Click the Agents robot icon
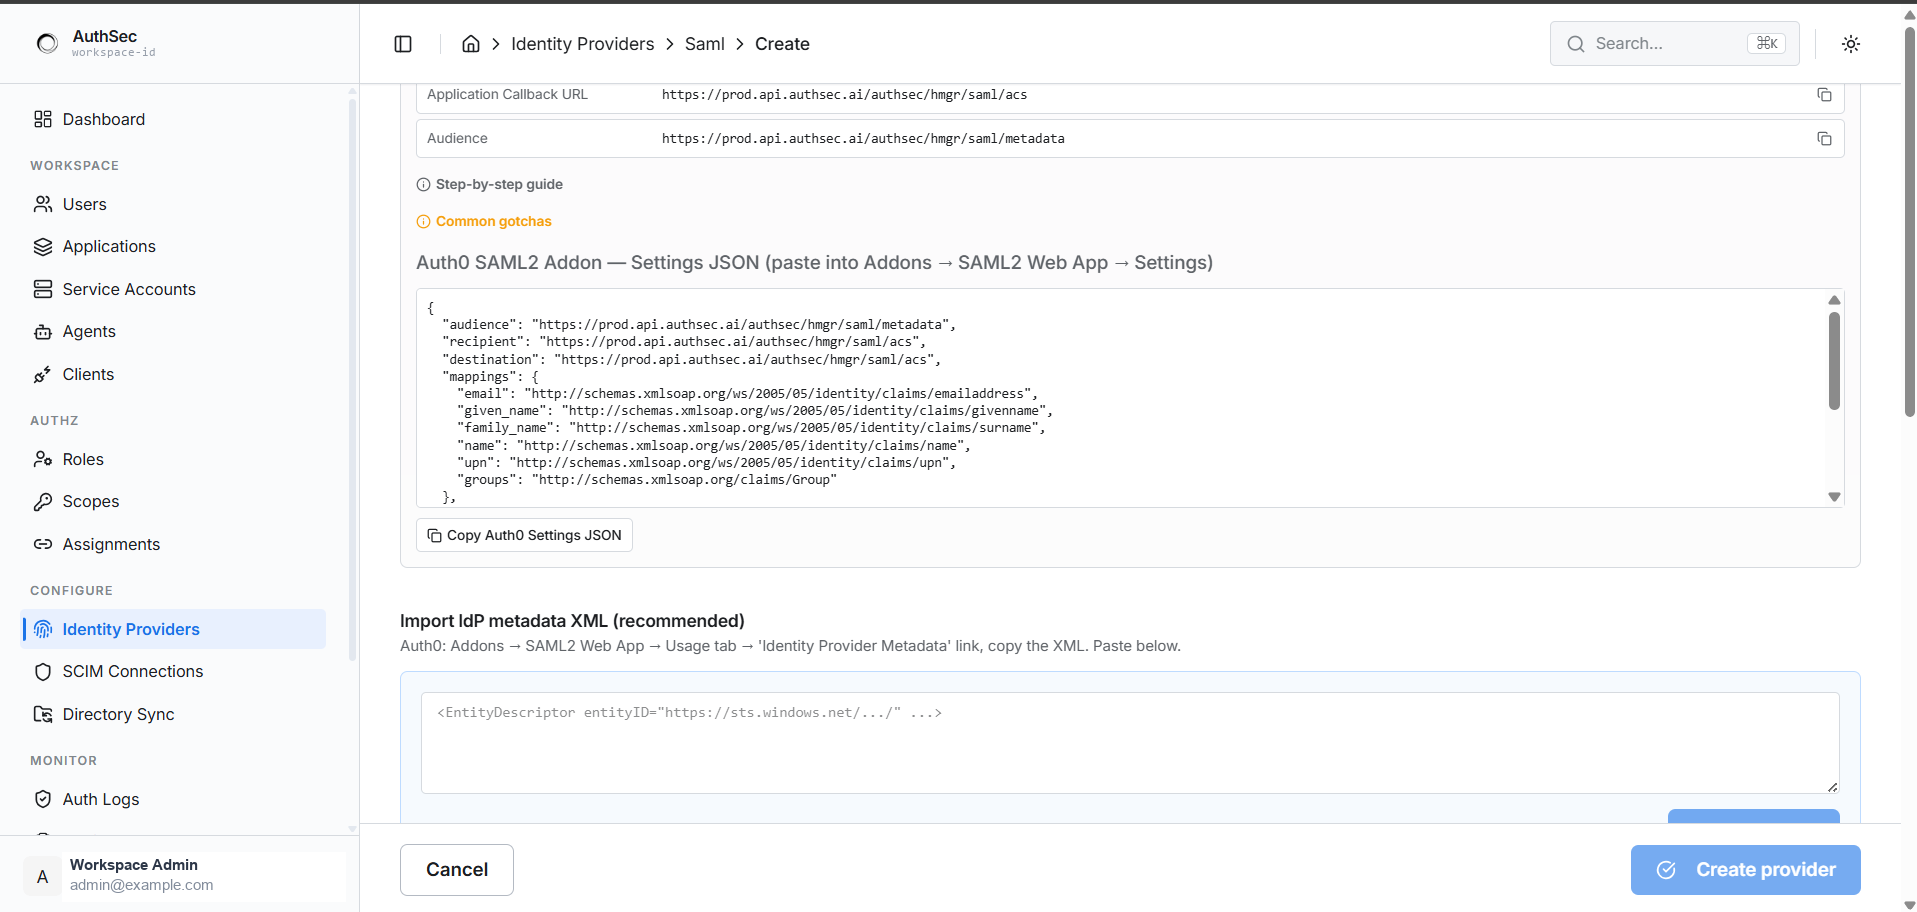 click(43, 332)
